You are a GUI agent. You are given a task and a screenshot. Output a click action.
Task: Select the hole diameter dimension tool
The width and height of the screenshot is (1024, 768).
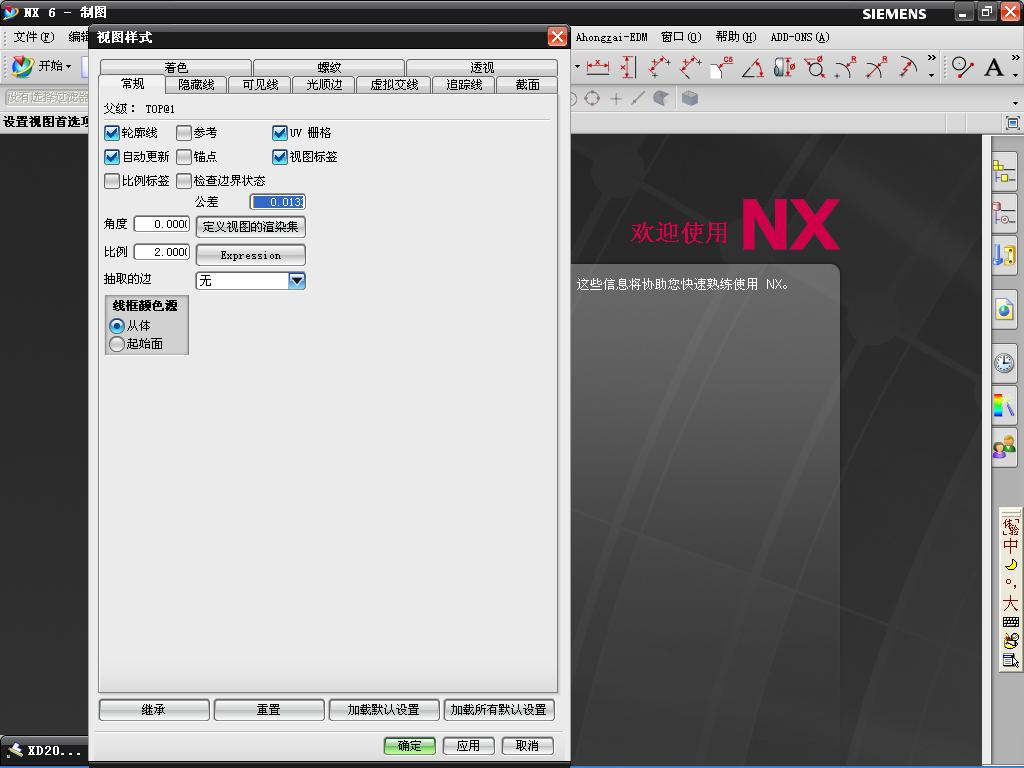click(x=814, y=67)
